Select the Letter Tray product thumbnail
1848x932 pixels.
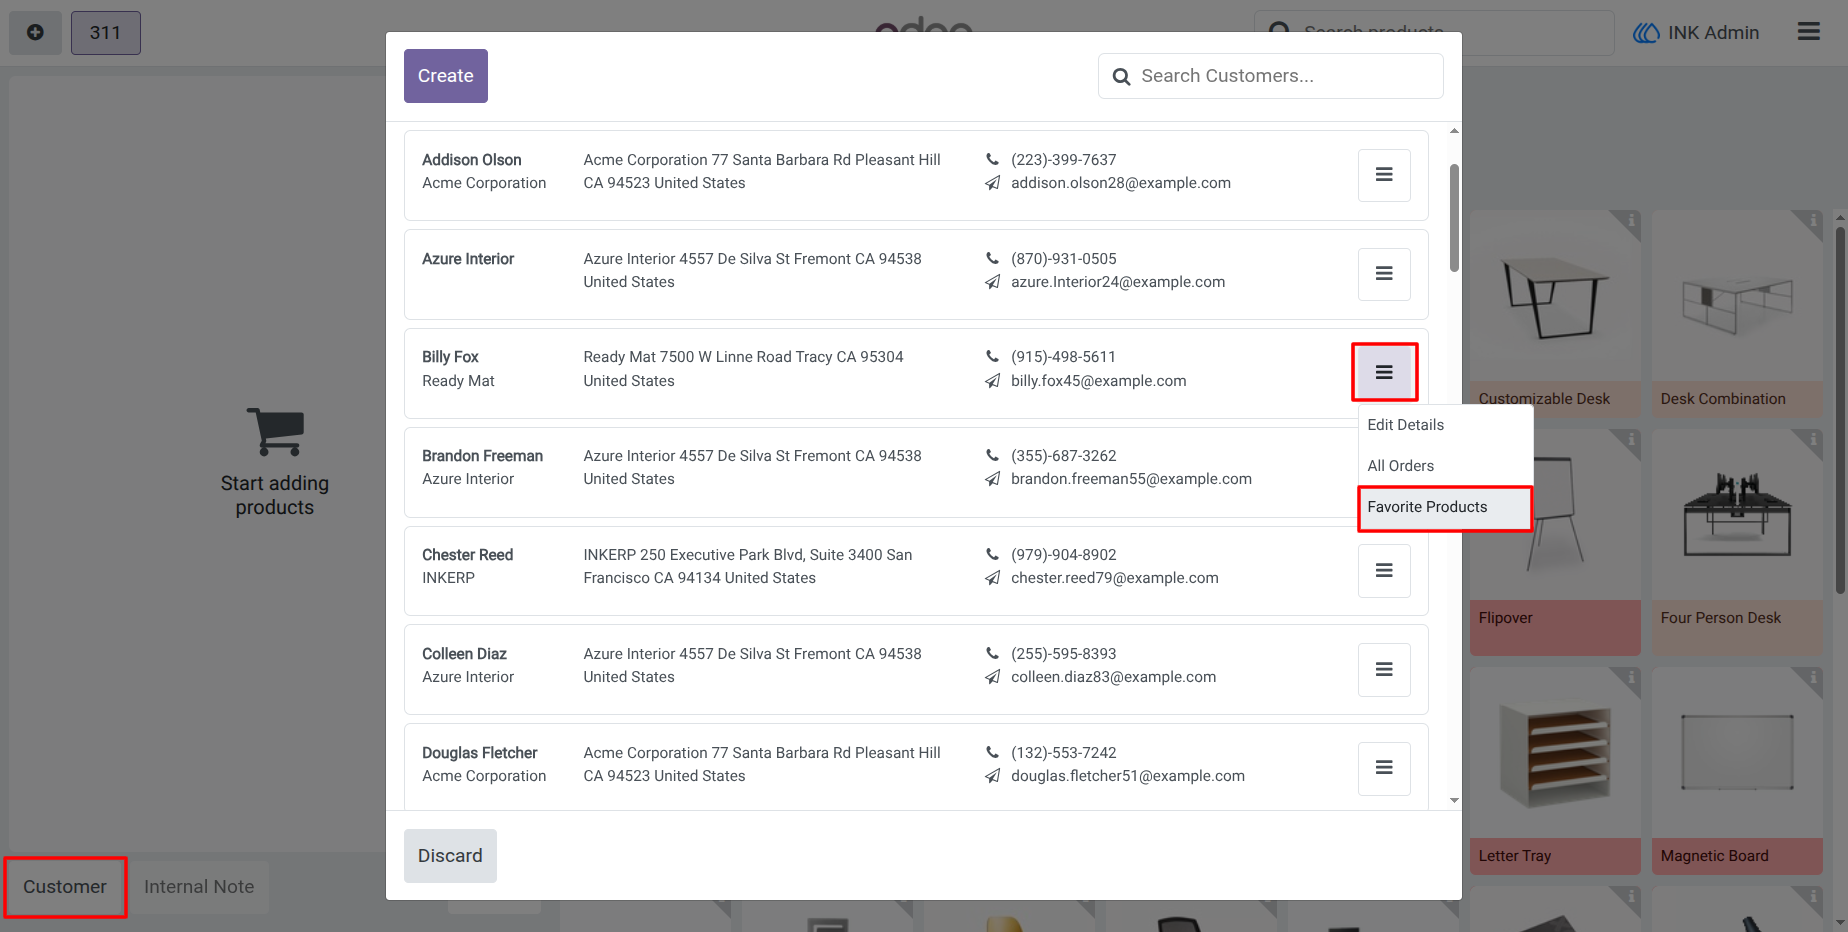pos(1555,753)
